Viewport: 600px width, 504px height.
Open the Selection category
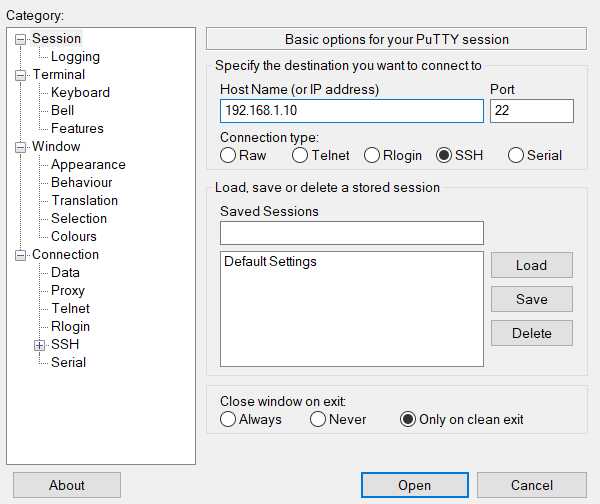[79, 219]
